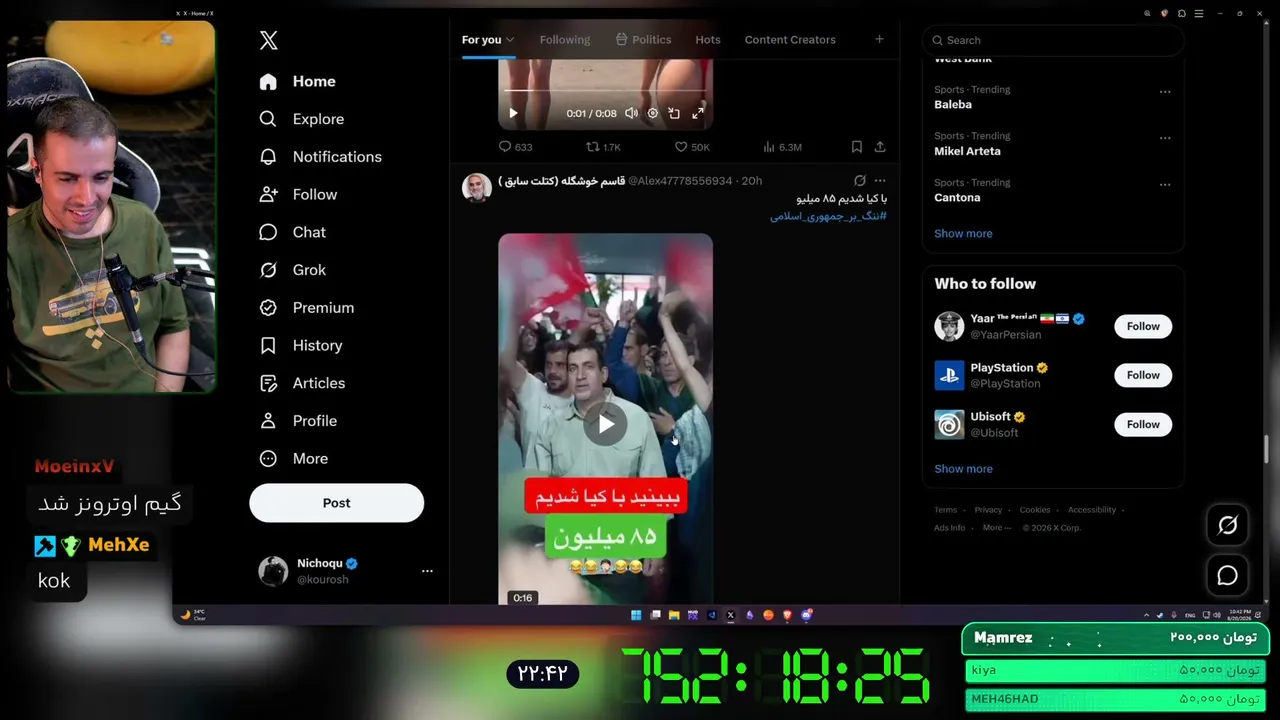The width and height of the screenshot is (1280, 720).
Task: Click the Premium checkmark icon in the sidebar
Action: click(268, 308)
